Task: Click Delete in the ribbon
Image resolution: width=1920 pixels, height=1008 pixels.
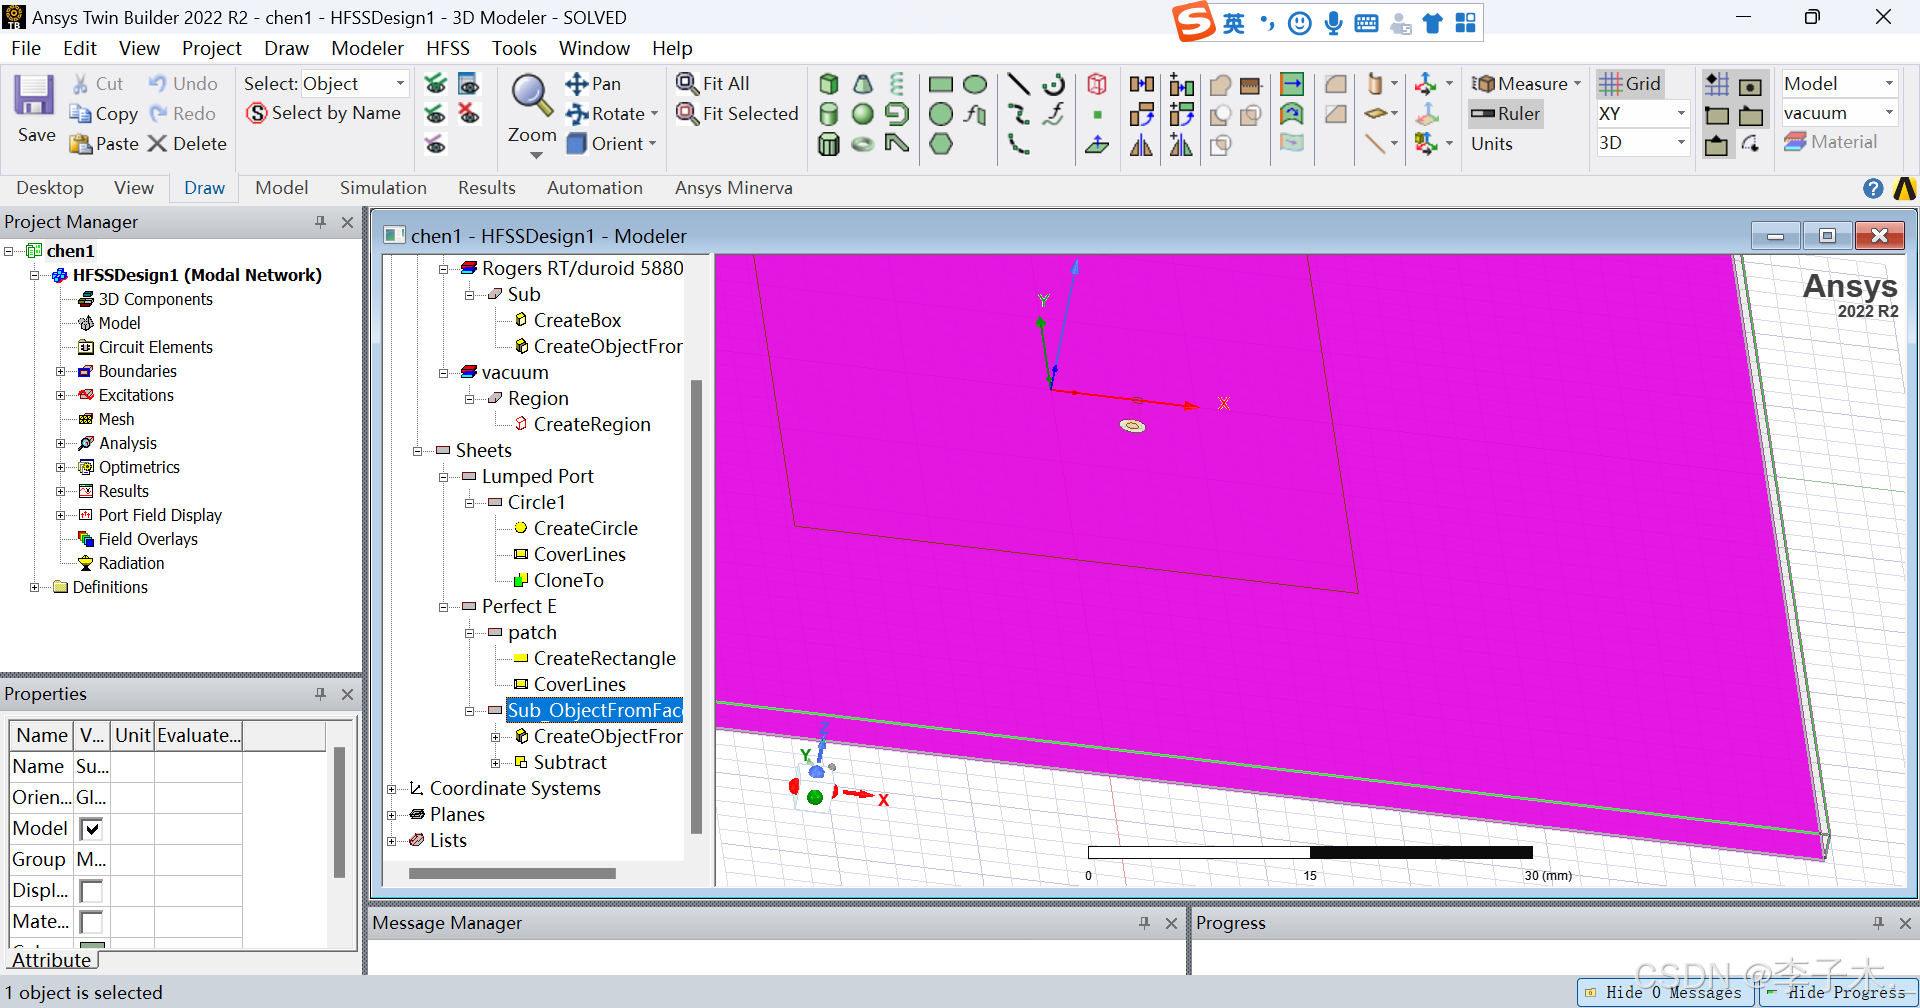Action: pyautogui.click(x=187, y=144)
